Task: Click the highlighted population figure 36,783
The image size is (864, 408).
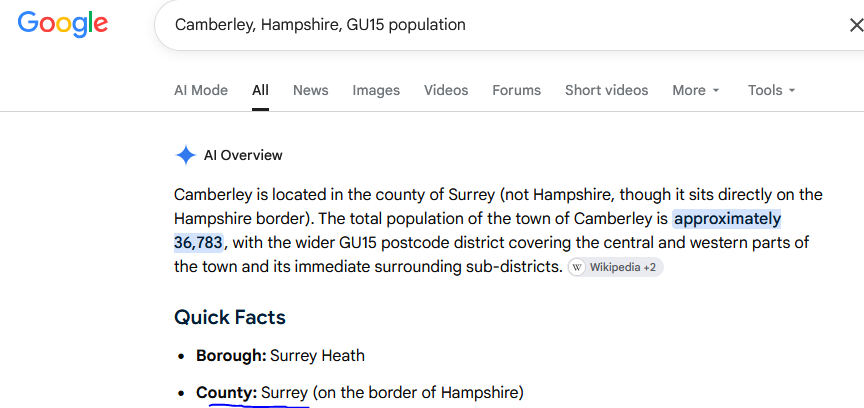Action: [198, 243]
